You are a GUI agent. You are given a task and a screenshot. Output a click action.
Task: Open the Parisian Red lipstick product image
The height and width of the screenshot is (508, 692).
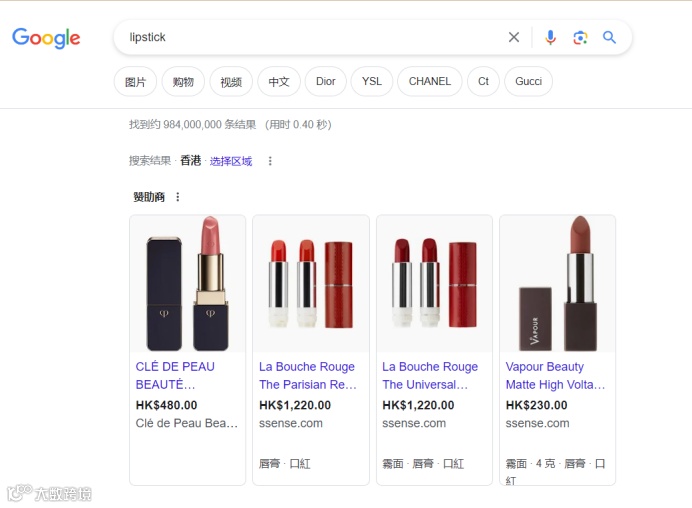(311, 283)
